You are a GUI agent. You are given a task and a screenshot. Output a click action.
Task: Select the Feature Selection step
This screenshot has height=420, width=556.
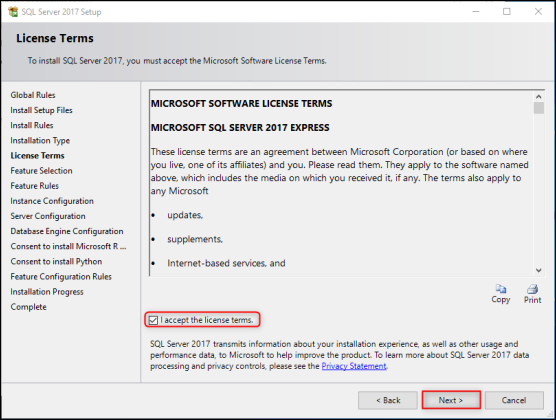pyautogui.click(x=41, y=171)
